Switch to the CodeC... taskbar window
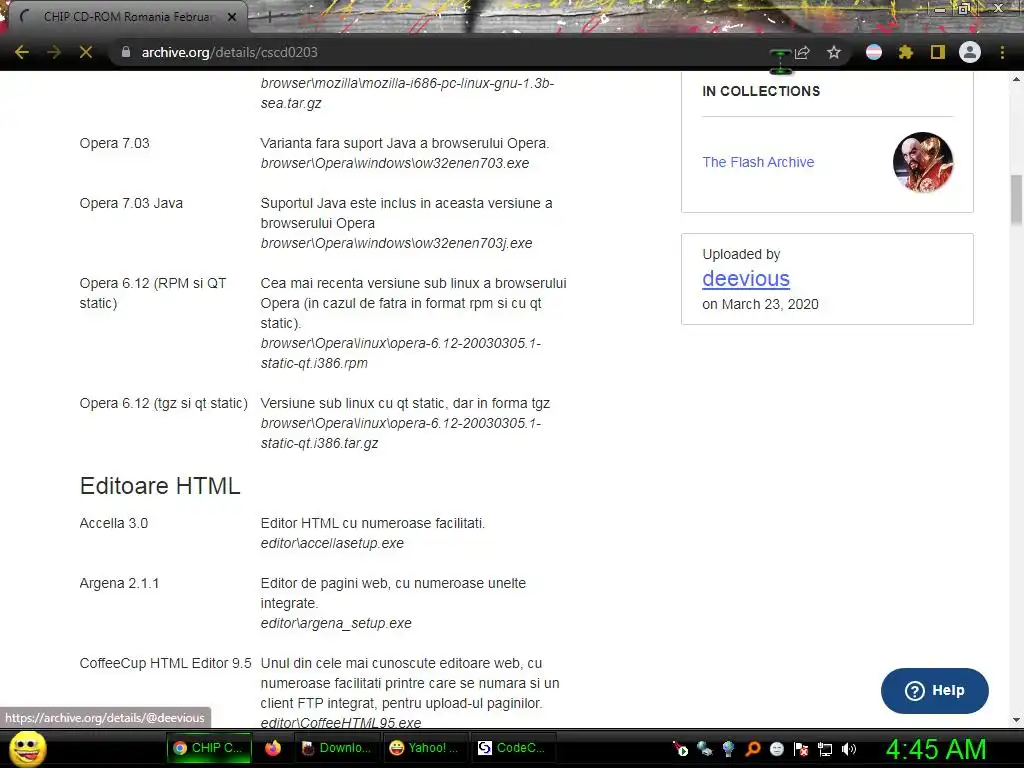This screenshot has height=768, width=1024. [513, 748]
